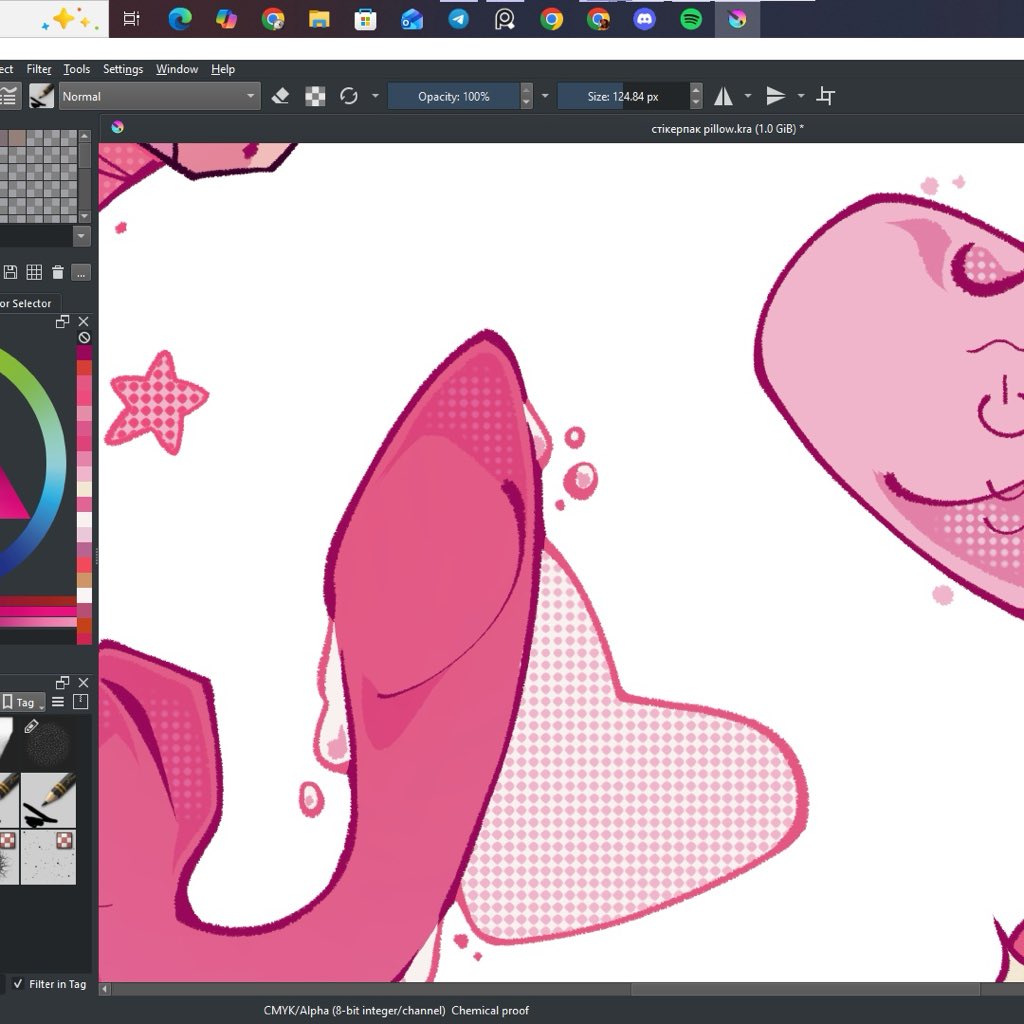Close the brush presets docker
The width and height of the screenshot is (1024, 1024).
(84, 682)
